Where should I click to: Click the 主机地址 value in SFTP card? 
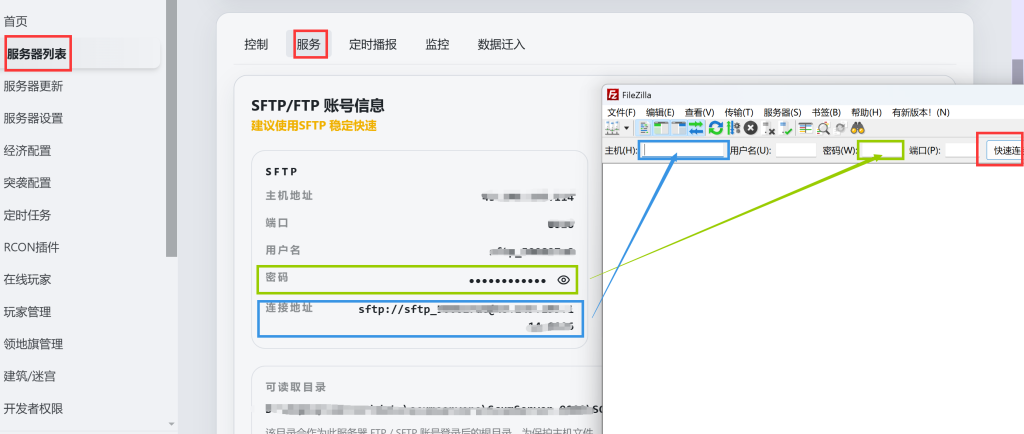coord(528,196)
